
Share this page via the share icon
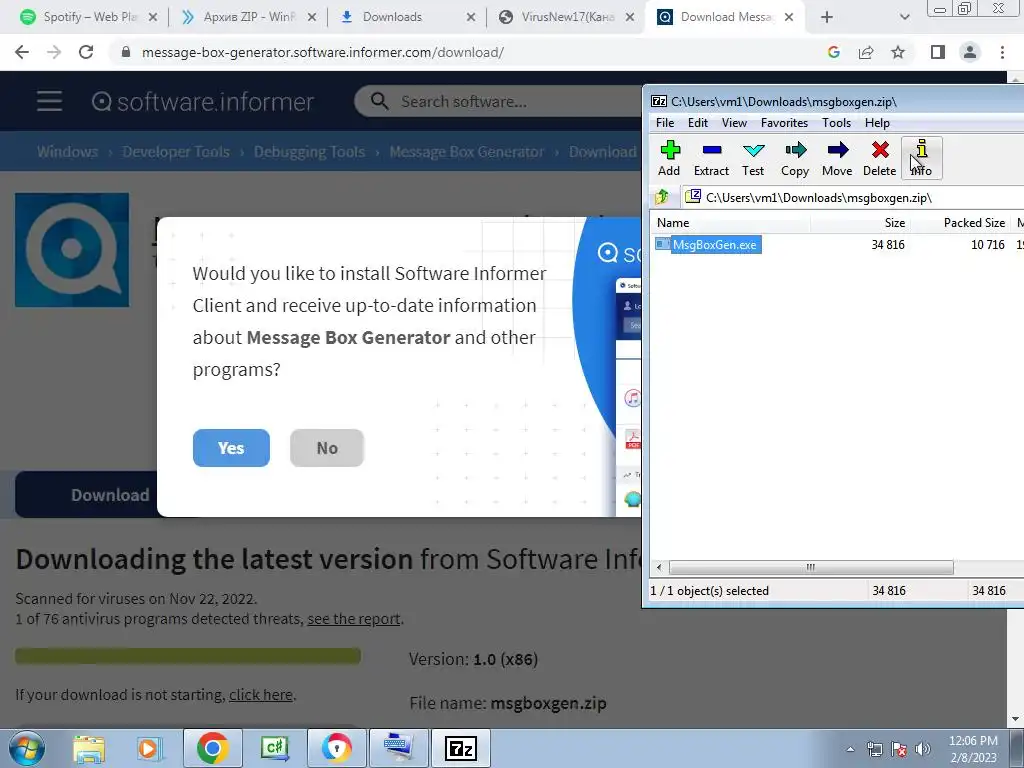pyautogui.click(x=866, y=52)
